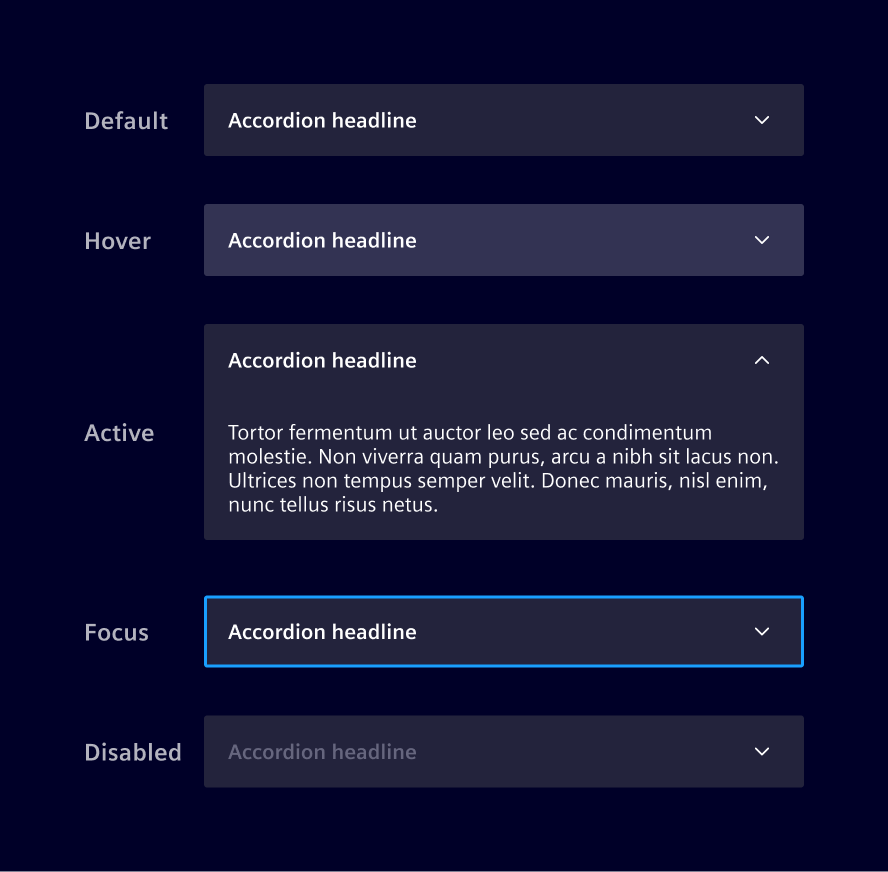Click the chevron icon in the Disabled accordion
Viewport: 888px width, 872px height.
point(762,752)
